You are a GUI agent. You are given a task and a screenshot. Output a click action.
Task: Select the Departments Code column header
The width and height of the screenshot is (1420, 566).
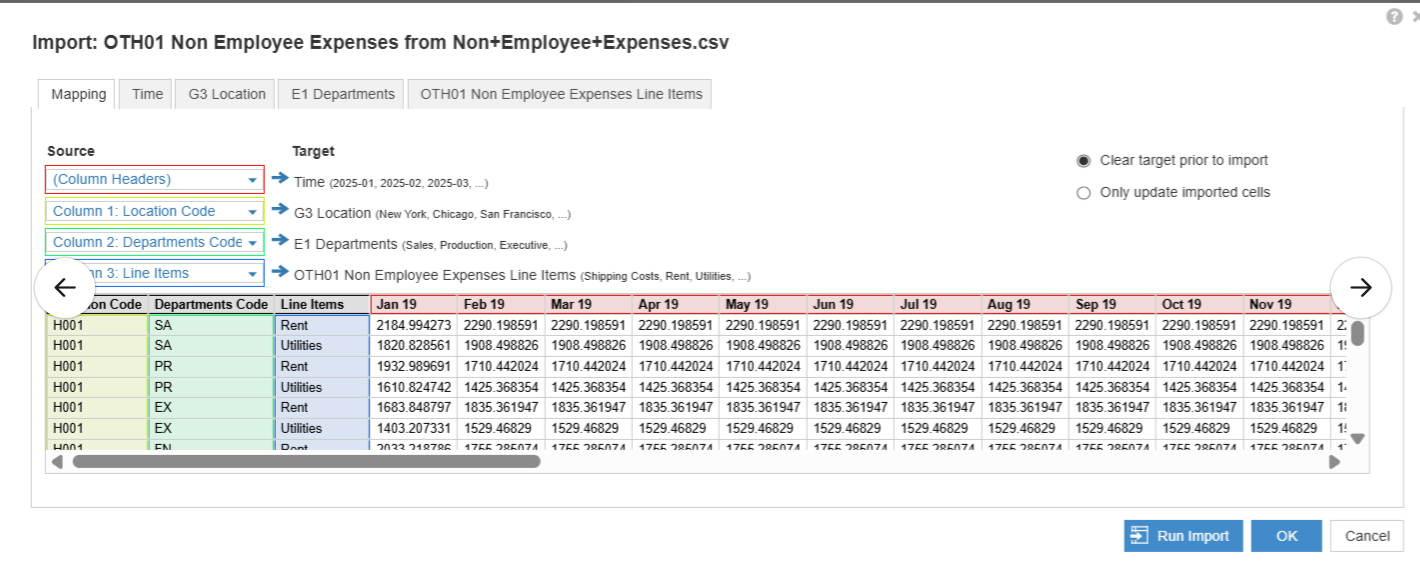click(211, 305)
